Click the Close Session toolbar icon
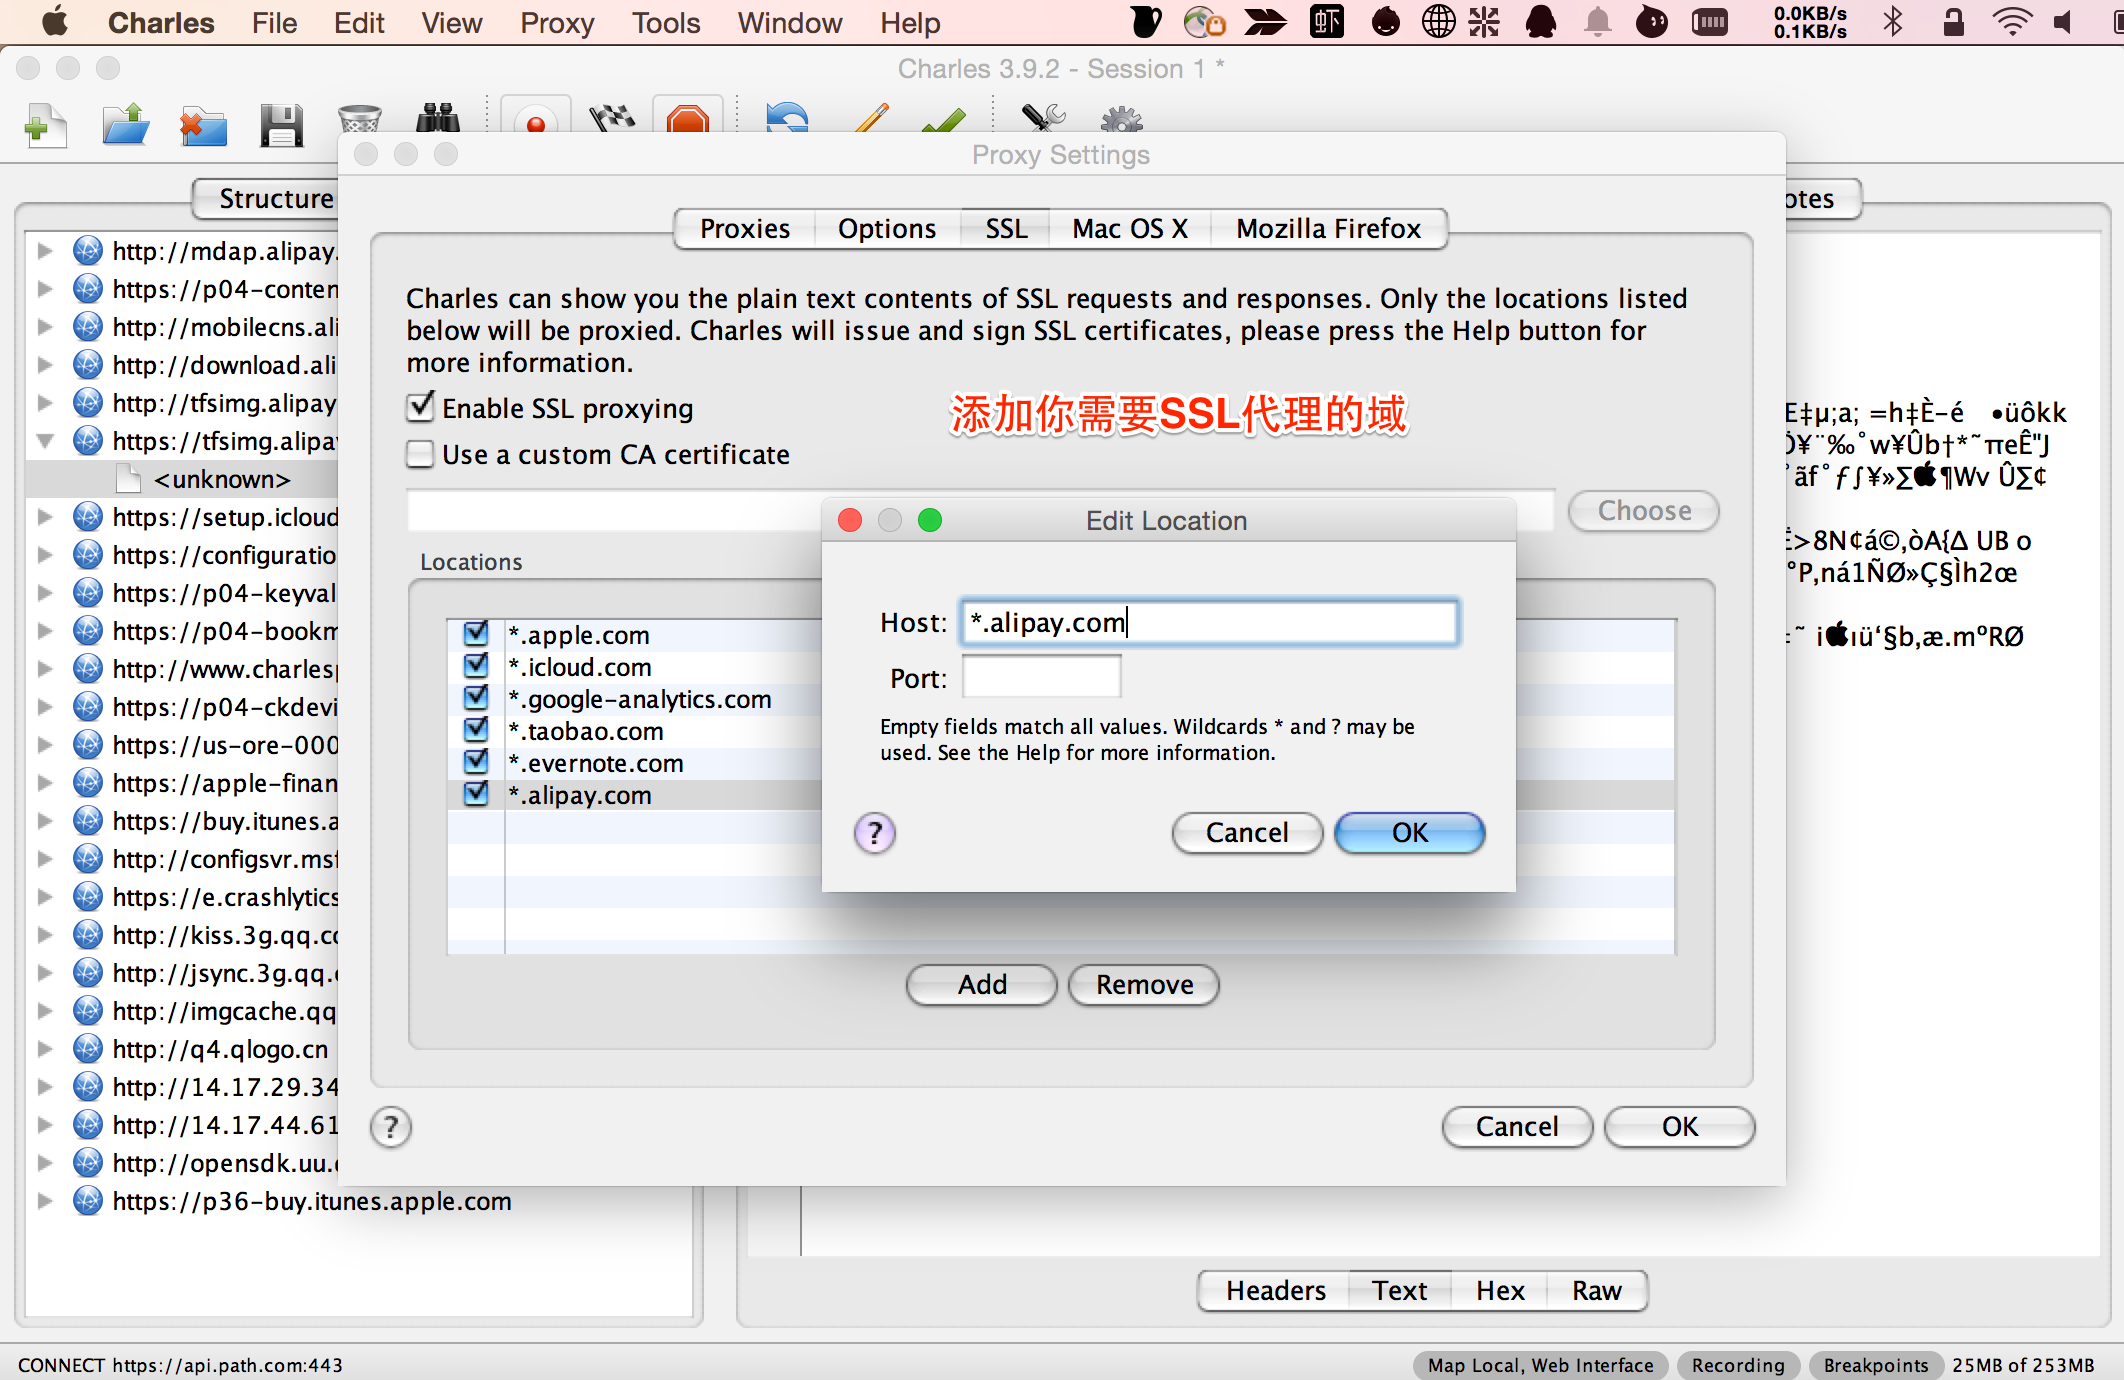The image size is (2124, 1380). 204,126
